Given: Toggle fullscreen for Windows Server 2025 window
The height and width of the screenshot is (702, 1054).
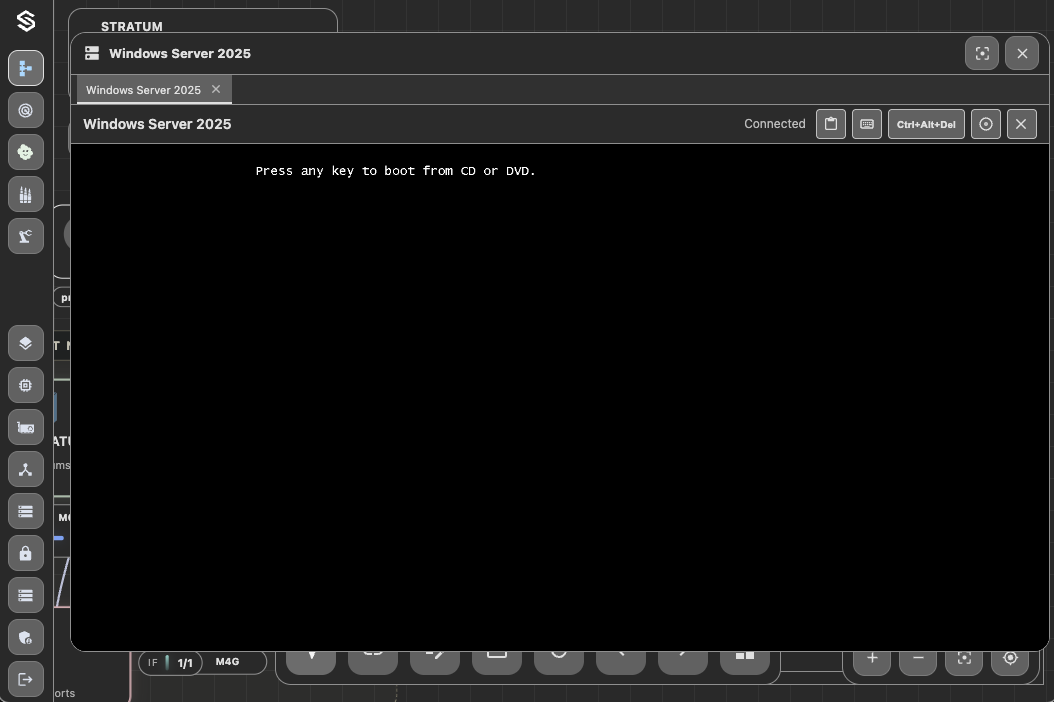Looking at the screenshot, I should click(982, 53).
